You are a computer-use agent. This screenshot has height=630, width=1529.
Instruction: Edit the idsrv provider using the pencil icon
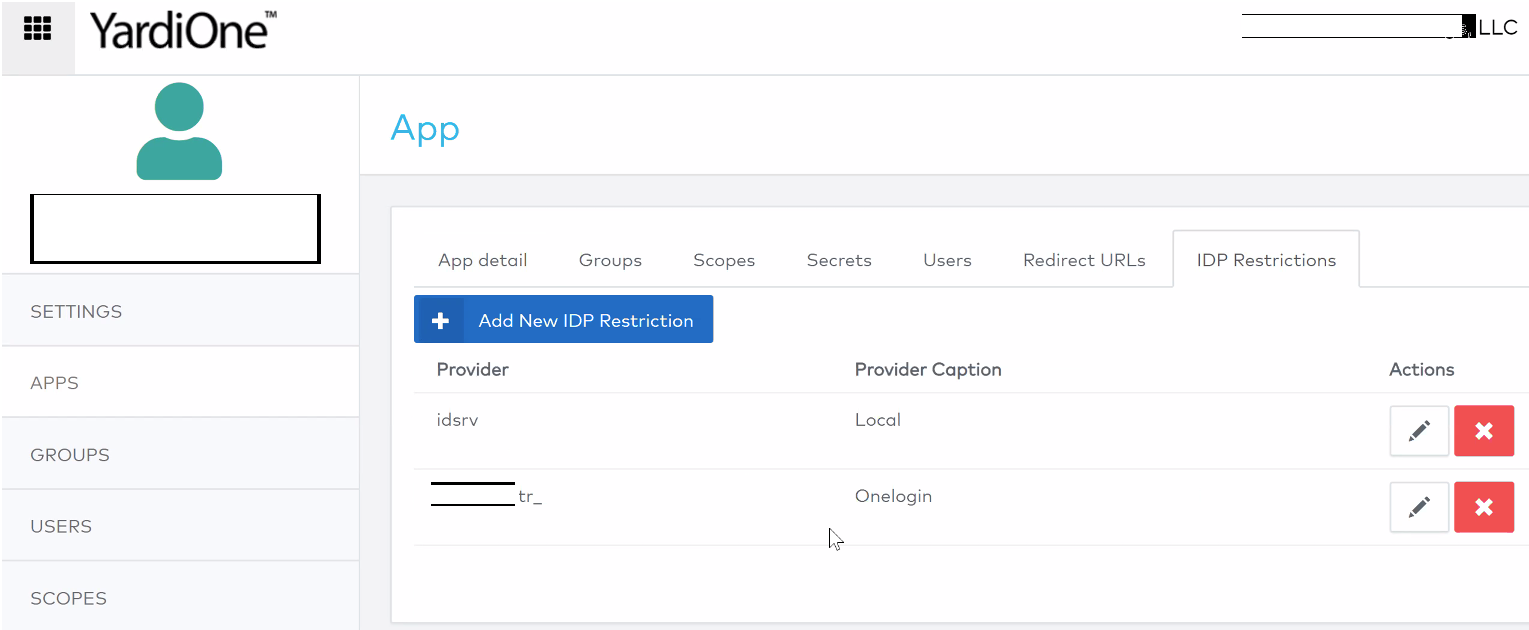pyautogui.click(x=1418, y=430)
